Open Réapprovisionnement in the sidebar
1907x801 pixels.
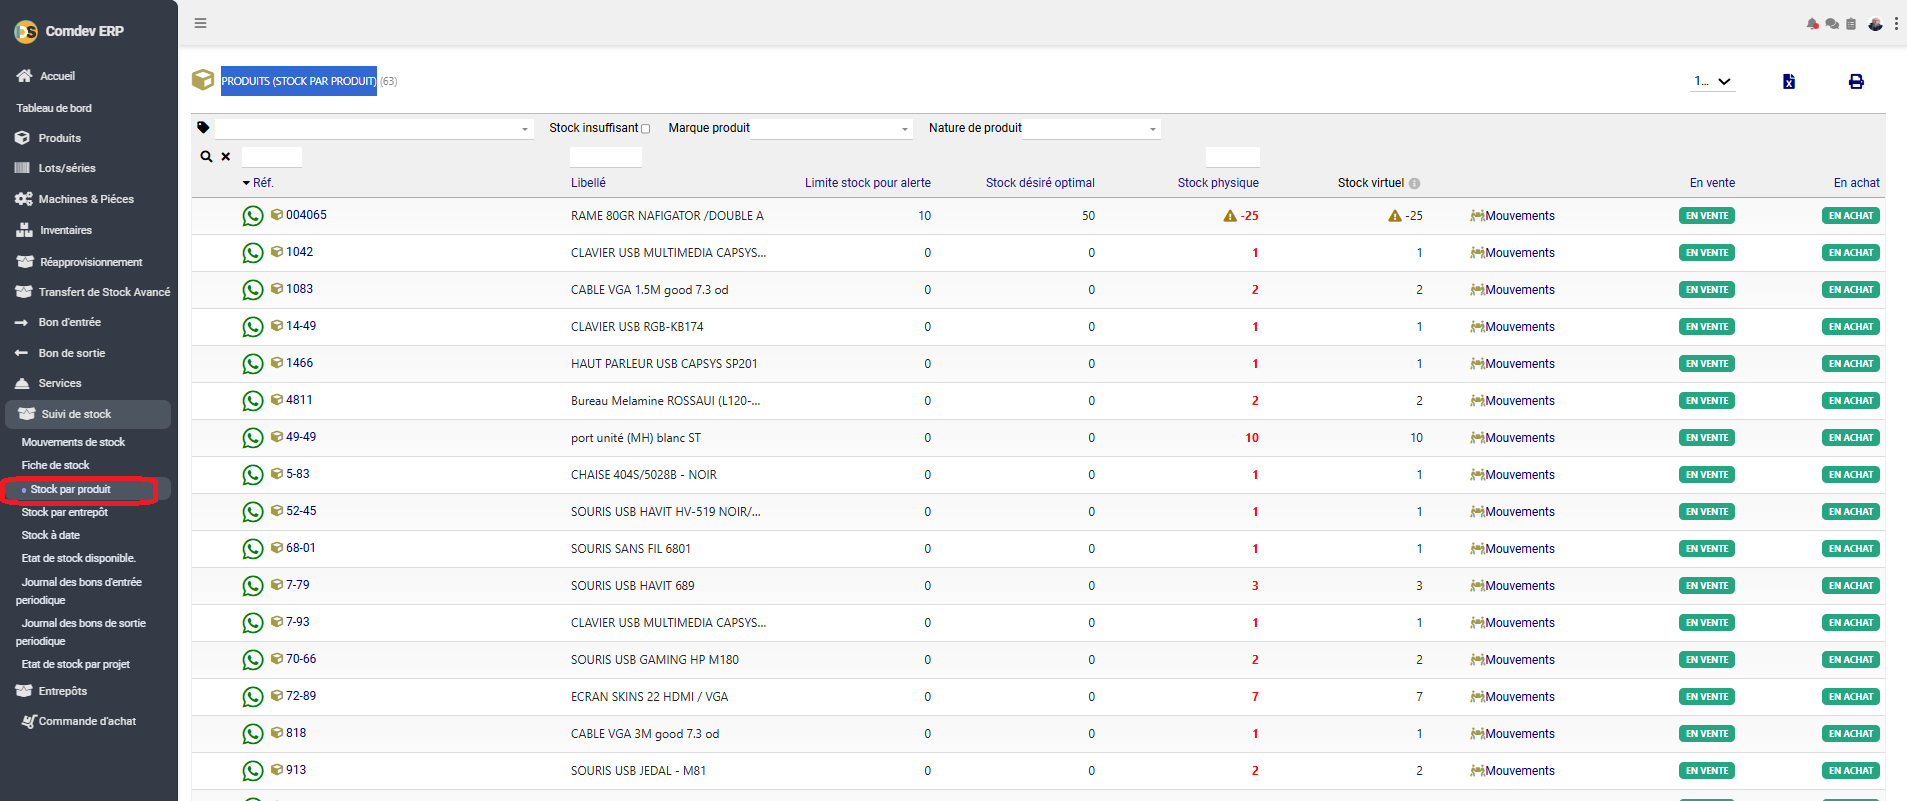point(91,262)
